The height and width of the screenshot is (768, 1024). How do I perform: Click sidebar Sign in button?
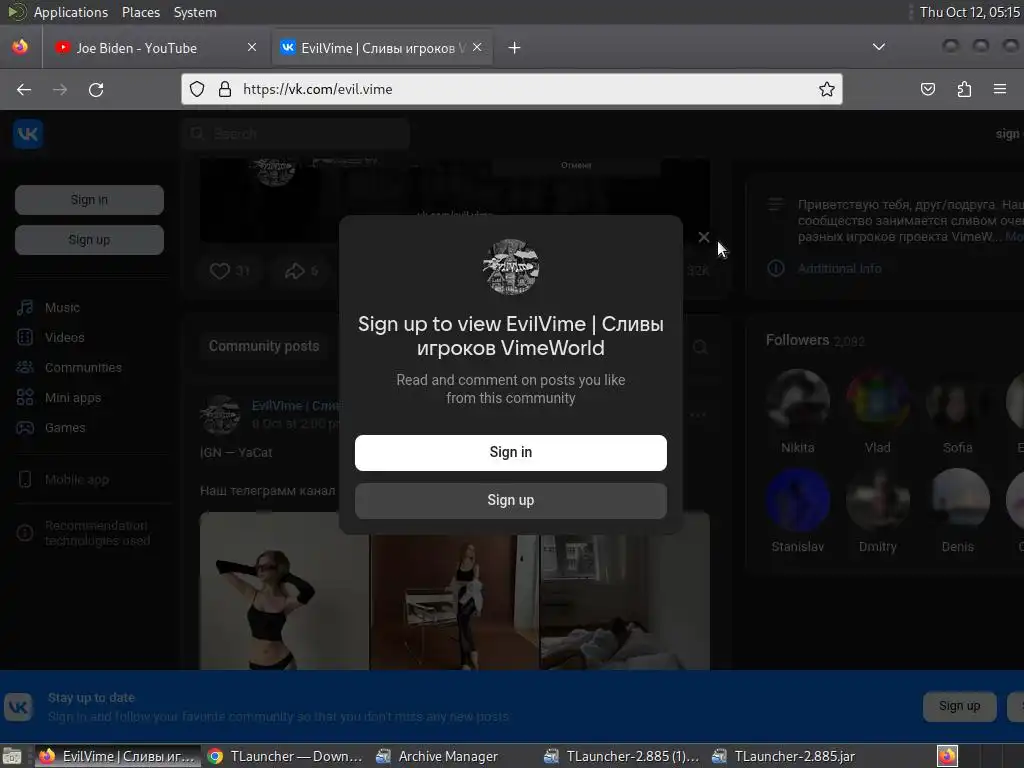point(89,200)
